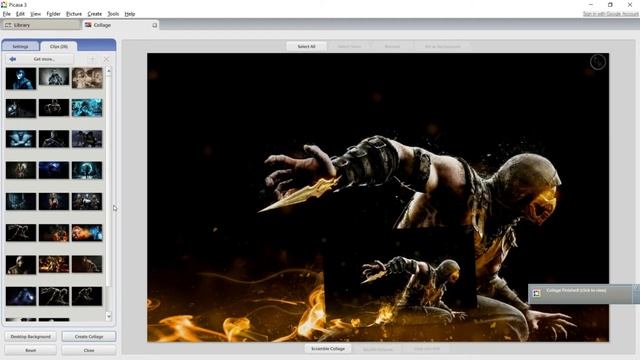Switch to the Library tab
Image resolution: width=640 pixels, height=360 pixels.
41,25
